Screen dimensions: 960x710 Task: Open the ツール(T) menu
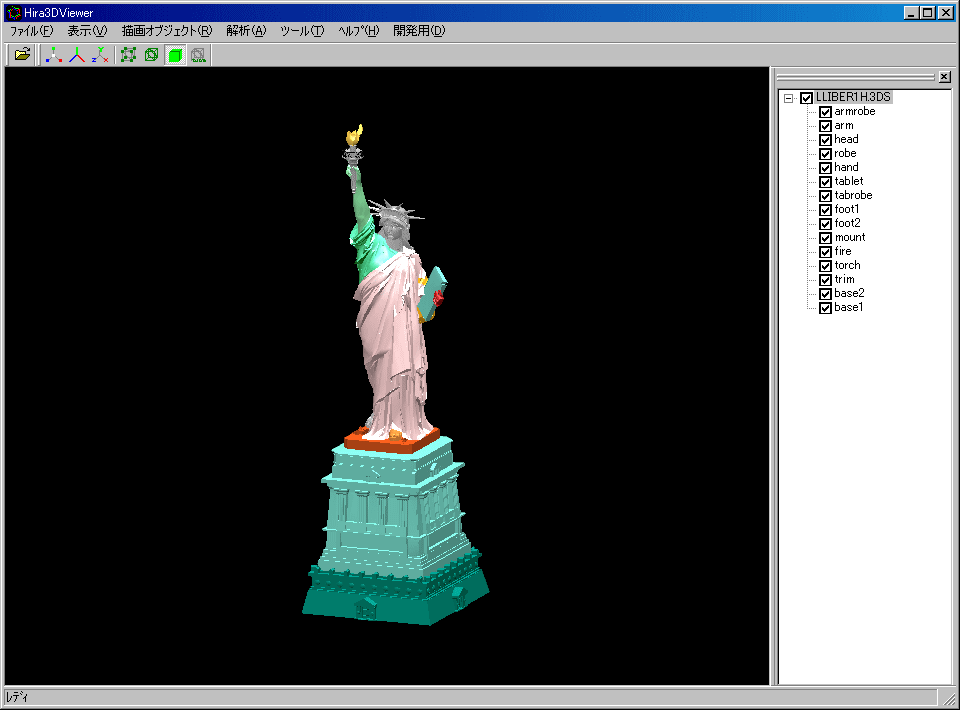click(x=302, y=31)
